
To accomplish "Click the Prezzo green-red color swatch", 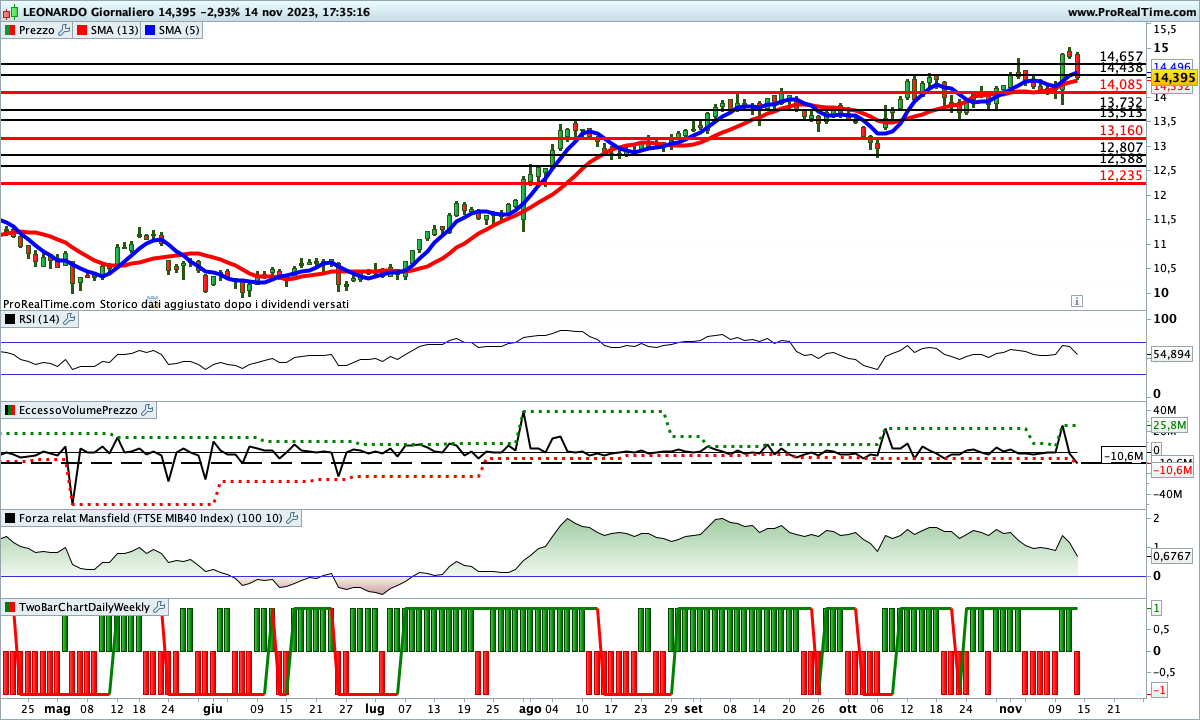I will click(9, 30).
